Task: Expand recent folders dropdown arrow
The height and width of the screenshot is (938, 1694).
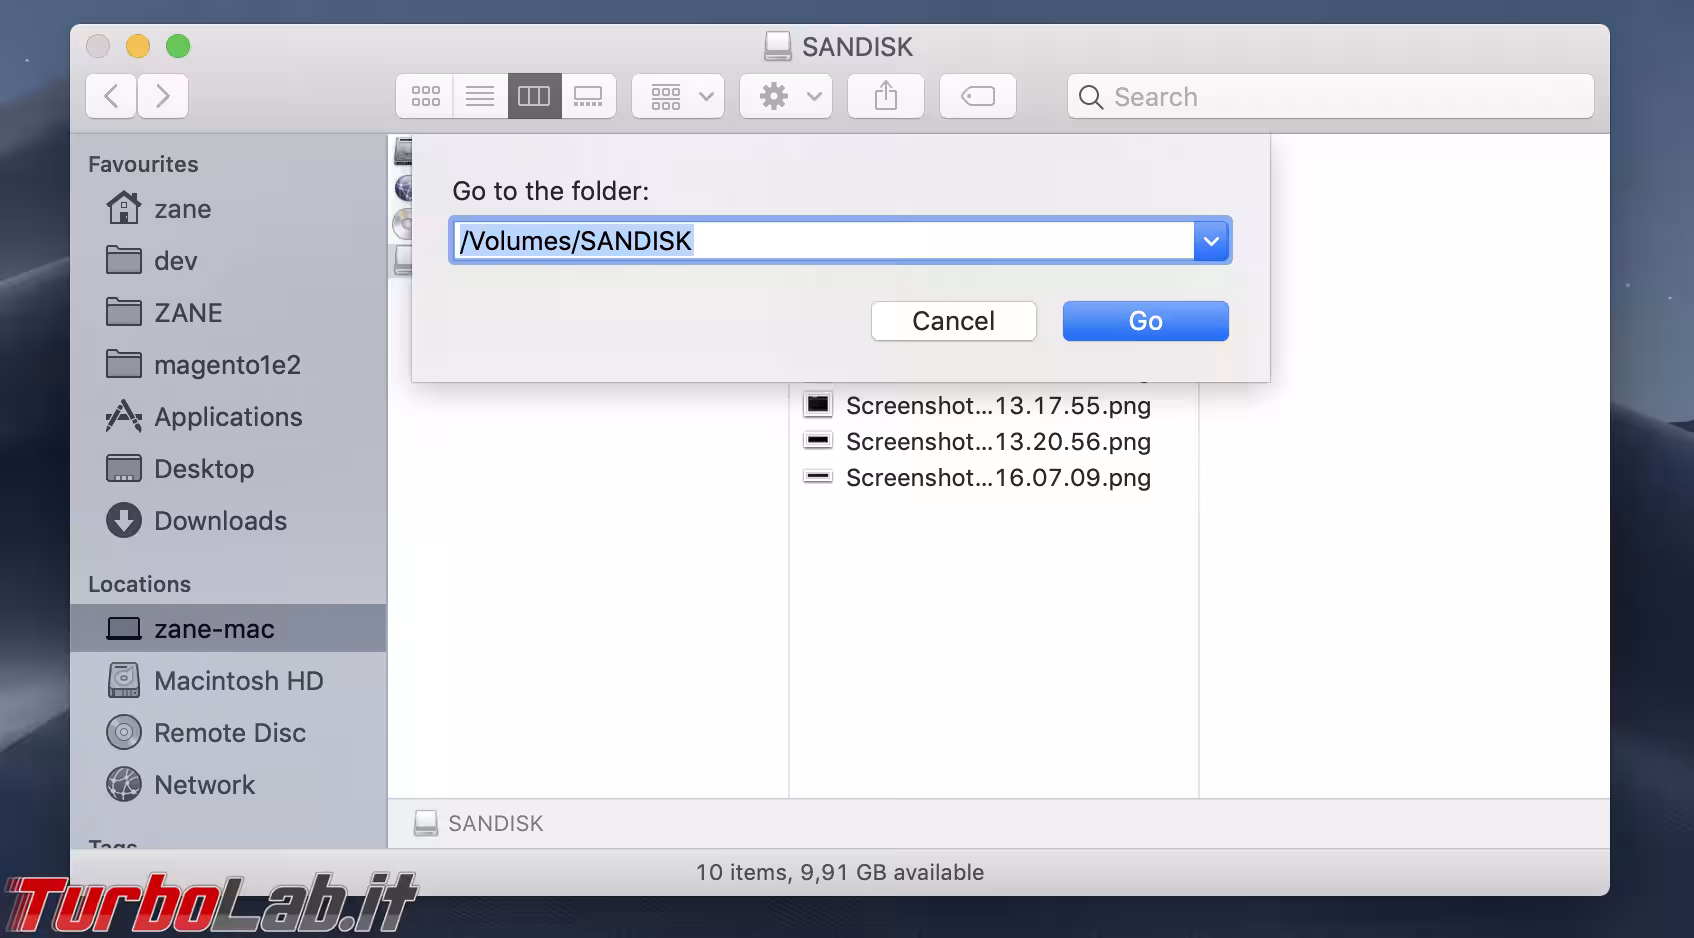Action: 1211,241
